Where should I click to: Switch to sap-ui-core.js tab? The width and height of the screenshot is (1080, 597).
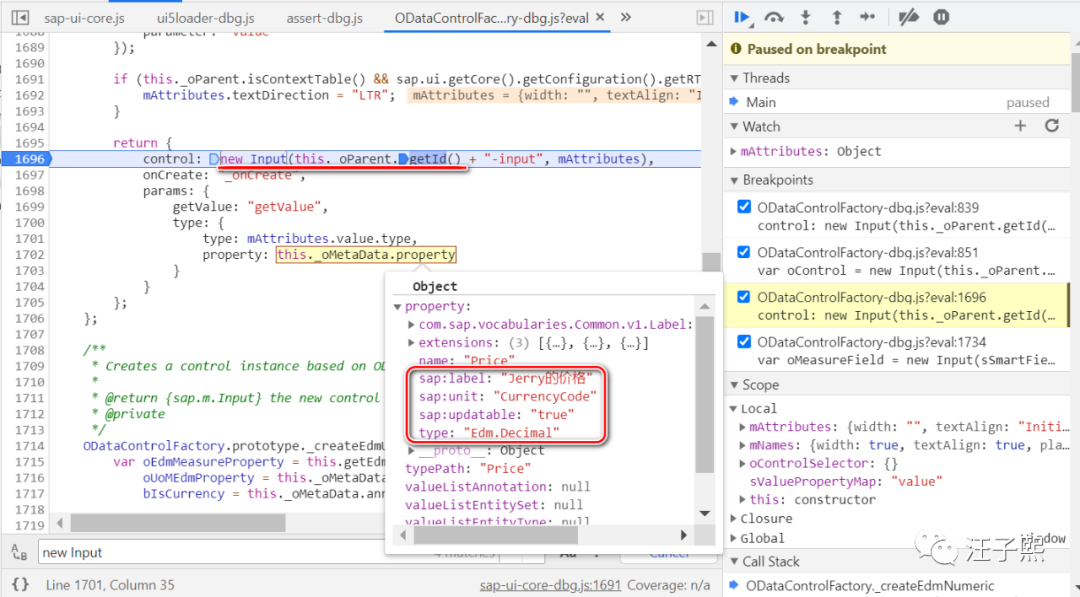tap(84, 18)
